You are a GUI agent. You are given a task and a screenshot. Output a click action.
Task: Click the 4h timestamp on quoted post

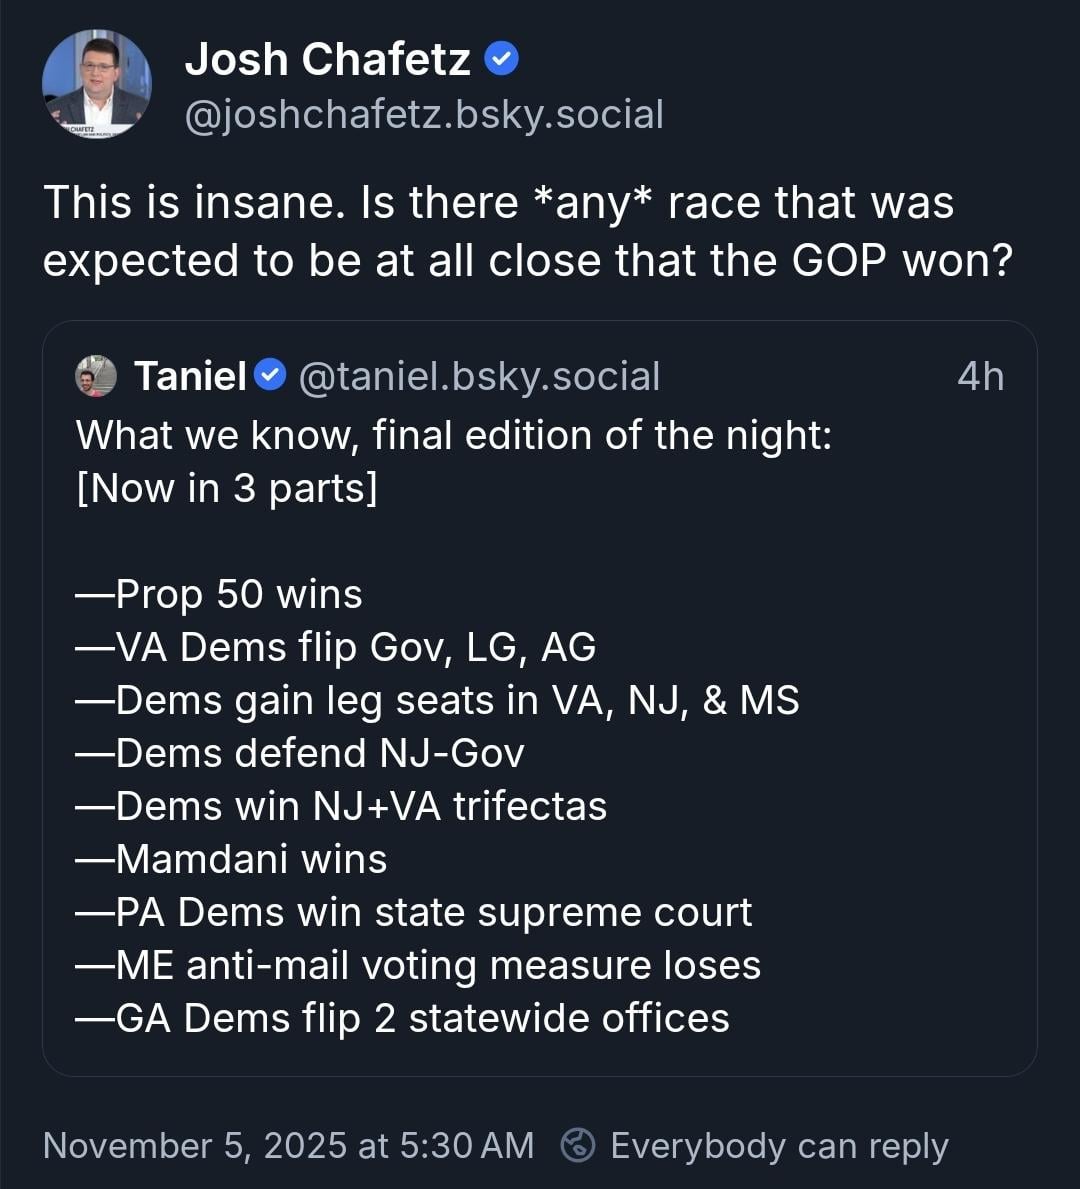(x=980, y=376)
